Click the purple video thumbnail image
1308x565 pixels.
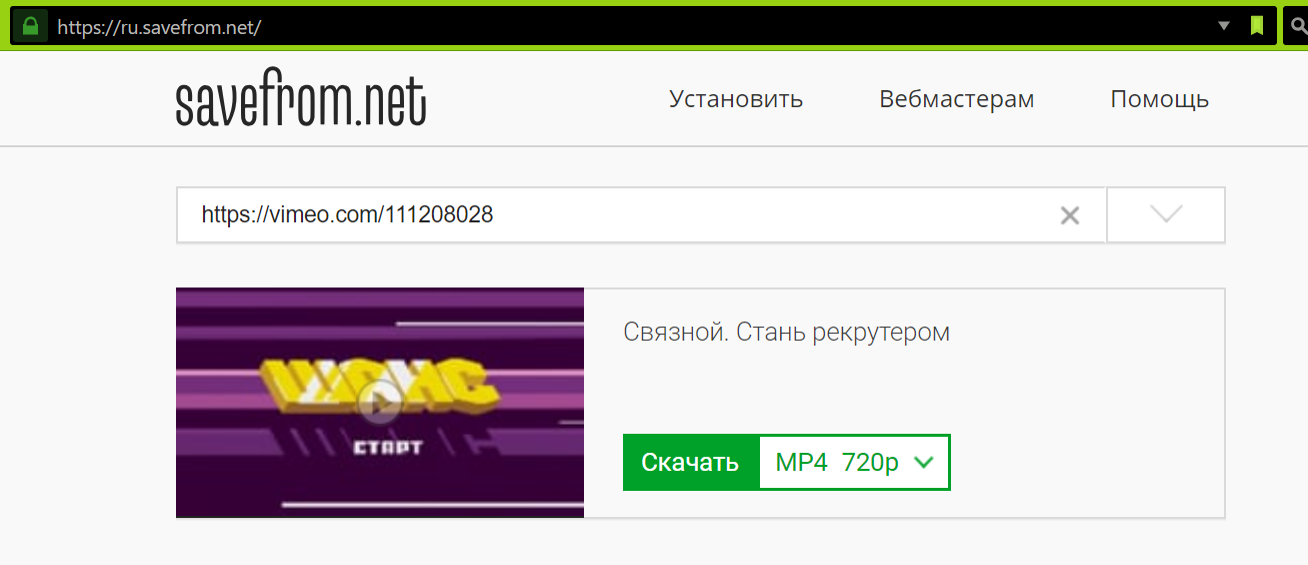380,403
